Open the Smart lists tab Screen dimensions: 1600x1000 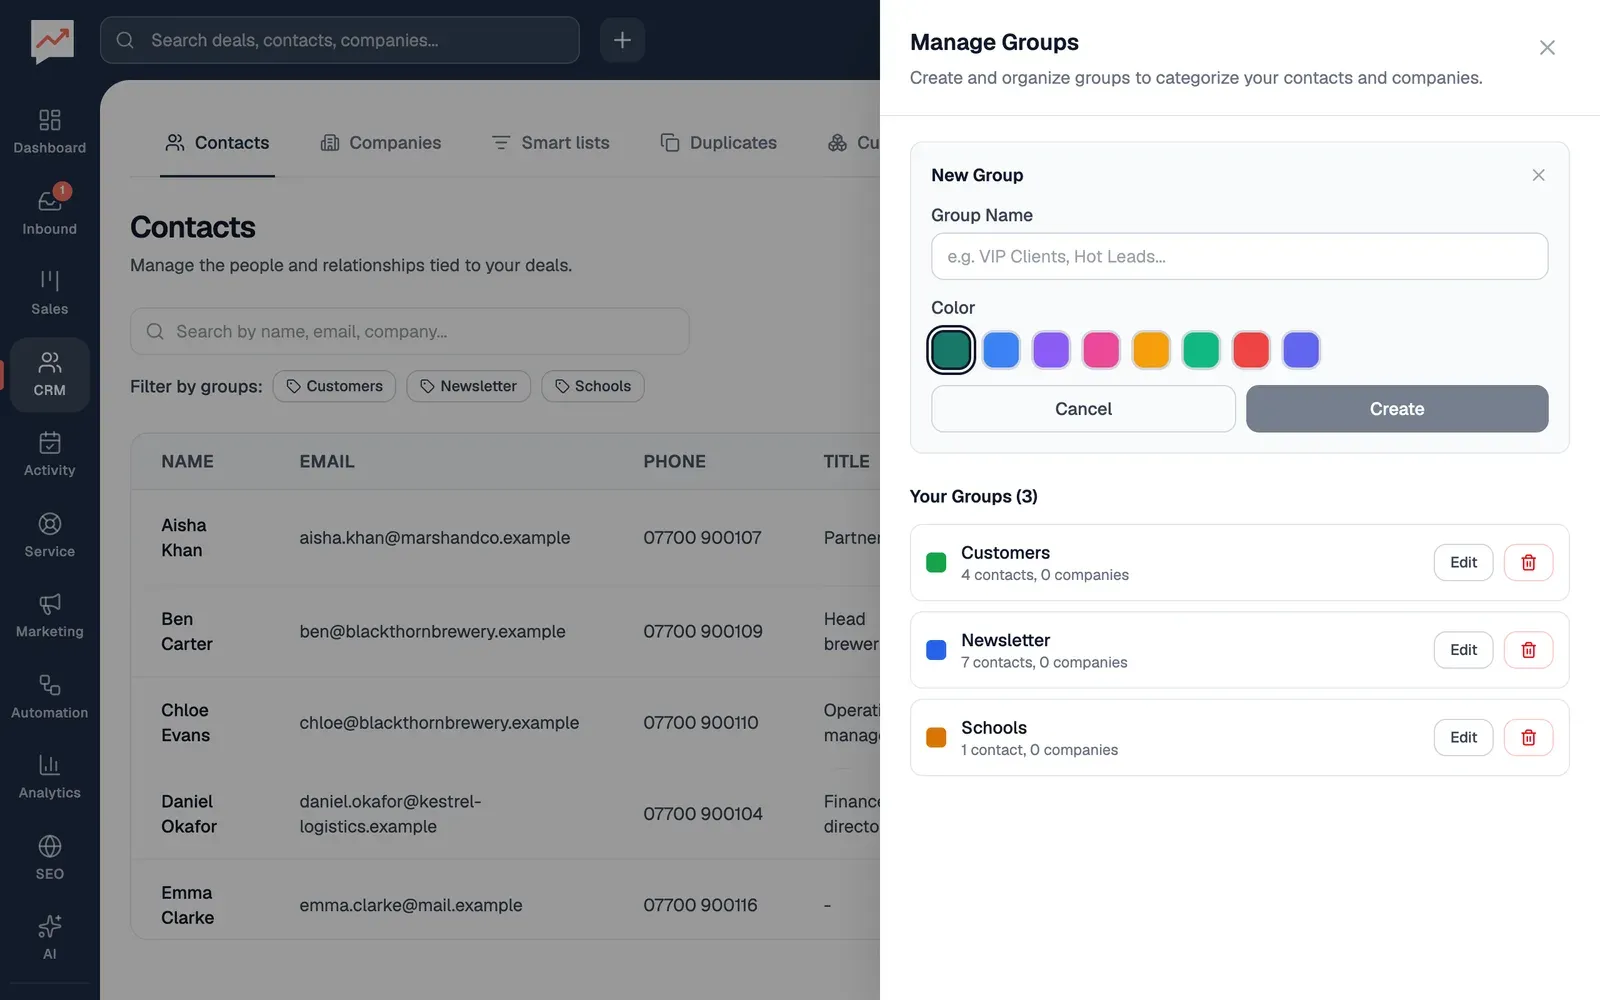pyautogui.click(x=551, y=143)
